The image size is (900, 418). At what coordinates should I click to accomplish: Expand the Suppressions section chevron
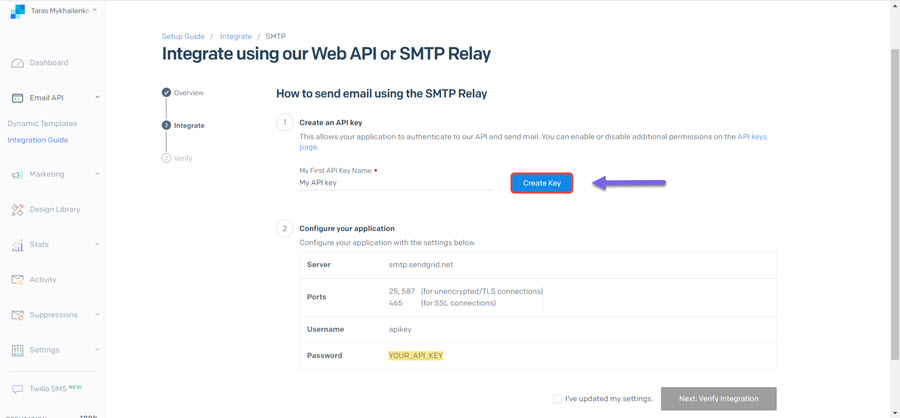coord(97,314)
